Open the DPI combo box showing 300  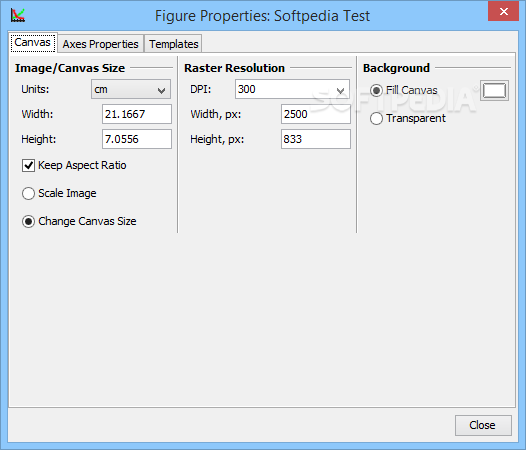[x=292, y=89]
